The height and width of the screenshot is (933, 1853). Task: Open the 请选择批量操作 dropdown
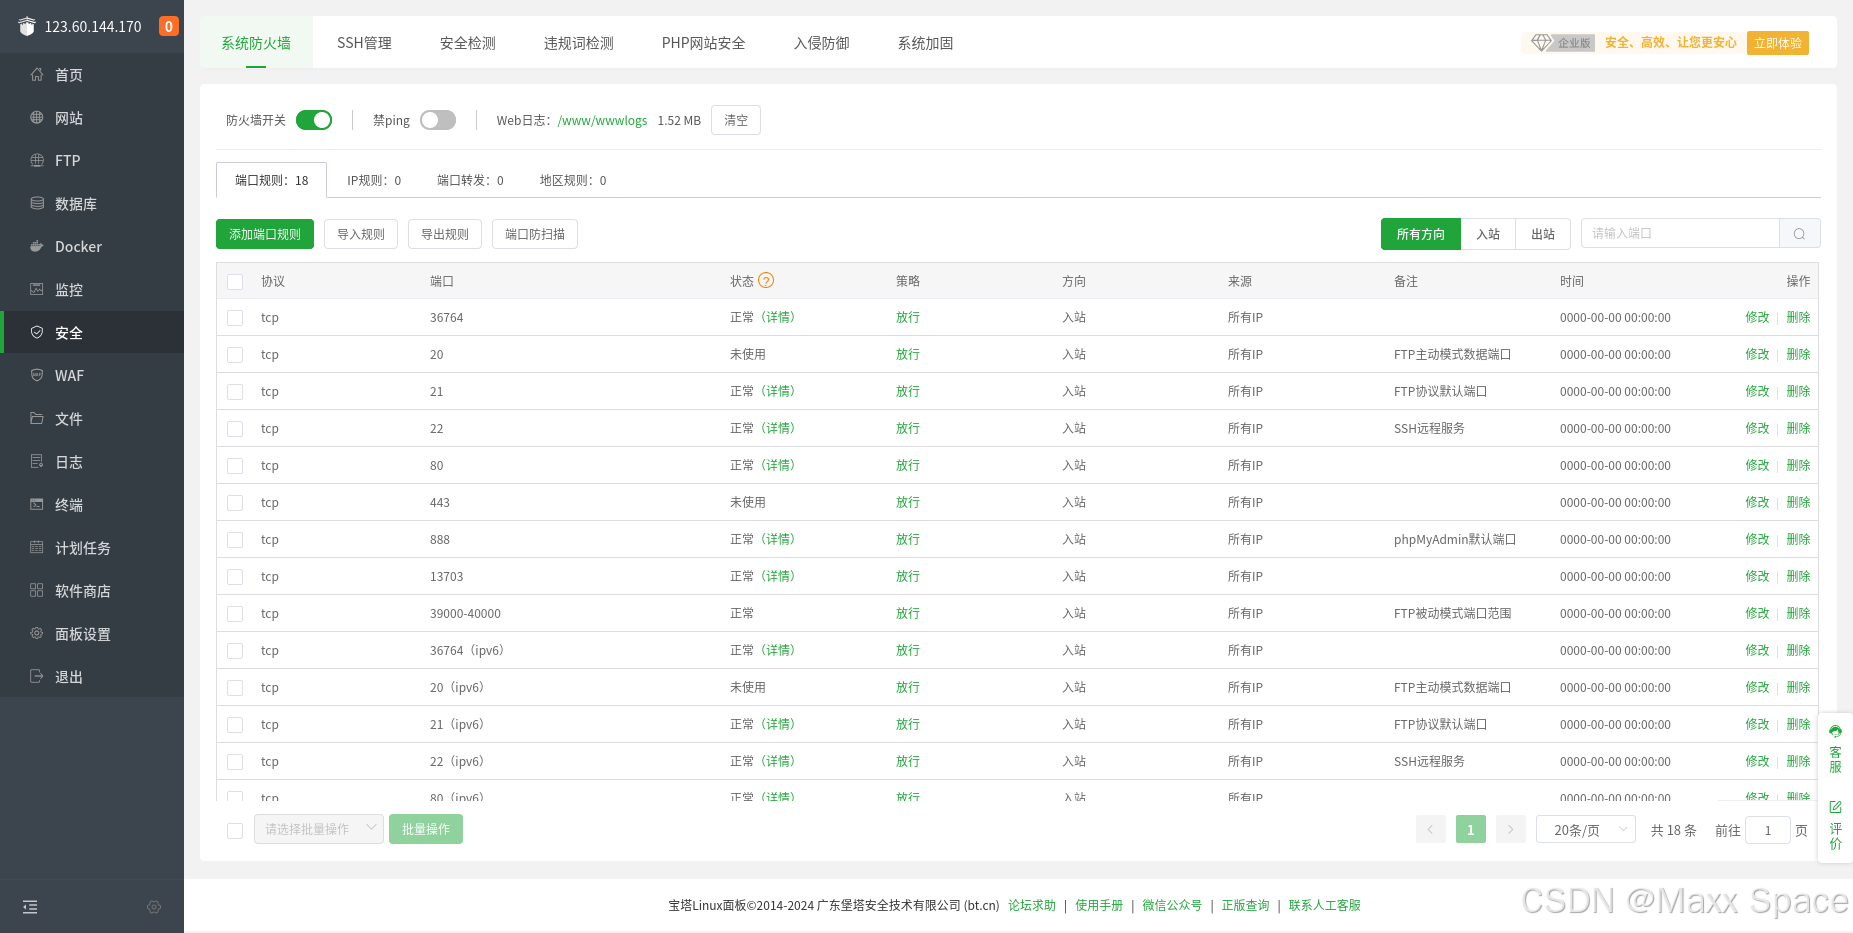click(319, 829)
